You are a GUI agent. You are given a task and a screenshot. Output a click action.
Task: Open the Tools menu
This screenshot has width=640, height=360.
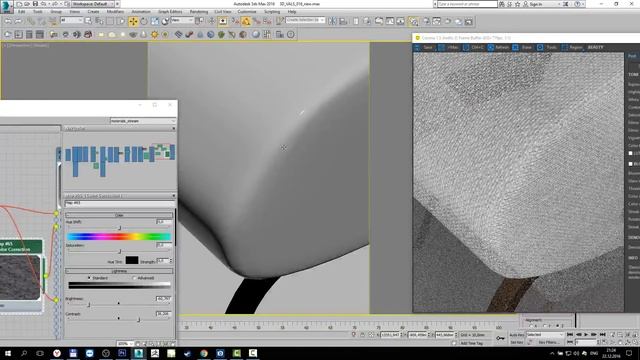click(x=38, y=12)
